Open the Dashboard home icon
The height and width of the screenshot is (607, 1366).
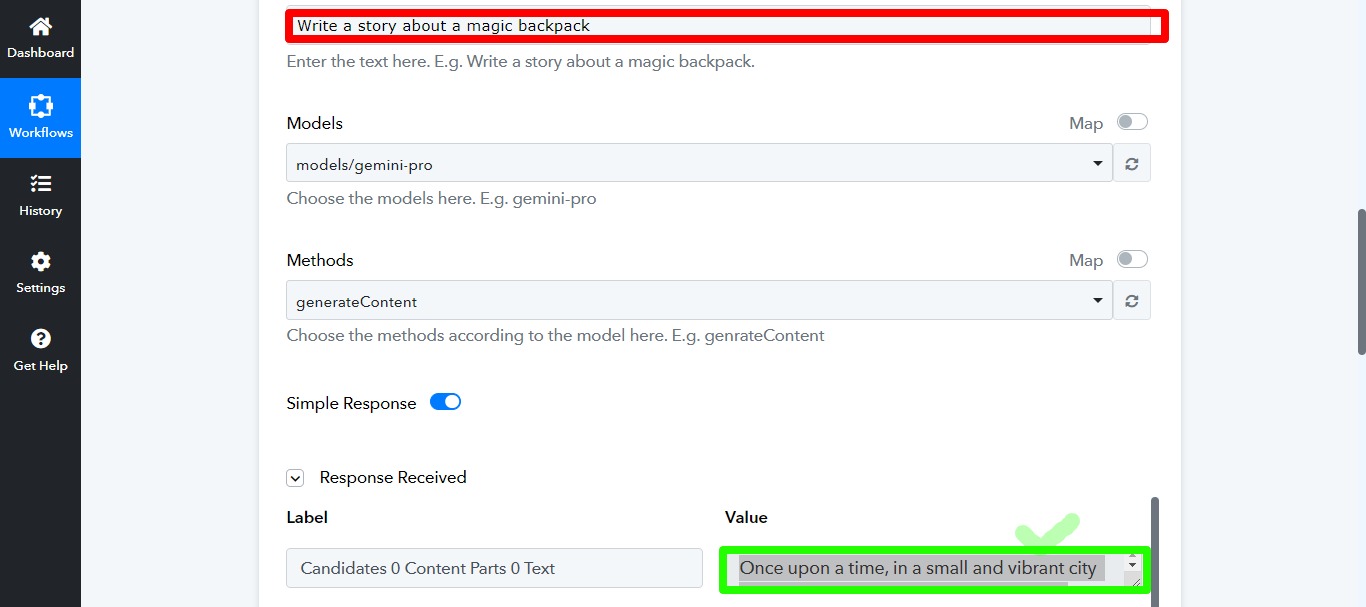click(x=40, y=27)
